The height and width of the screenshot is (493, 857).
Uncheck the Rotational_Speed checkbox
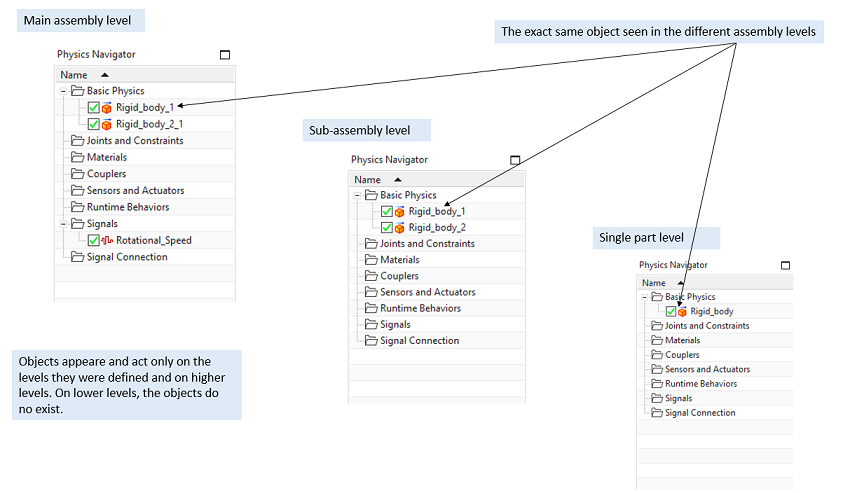click(x=93, y=241)
